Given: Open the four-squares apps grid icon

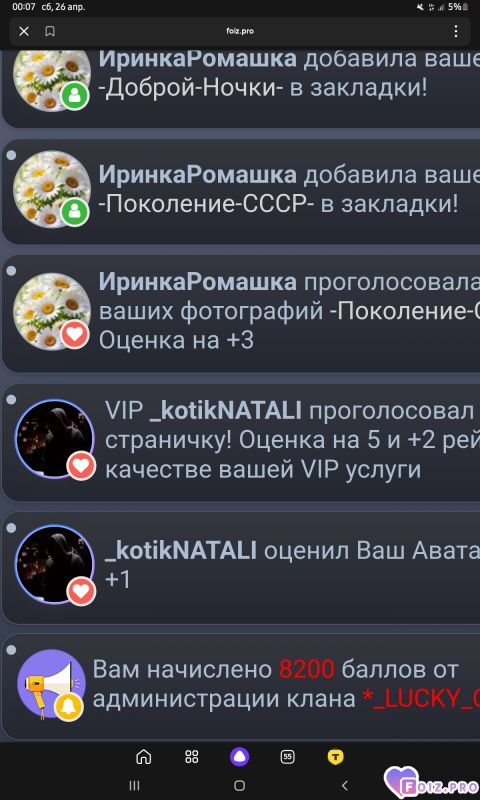Looking at the screenshot, I should click(192, 757).
